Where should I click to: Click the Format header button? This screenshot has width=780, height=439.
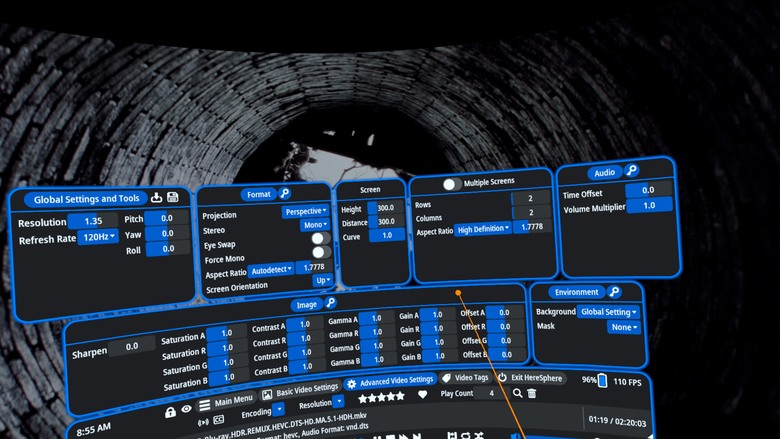pos(259,194)
